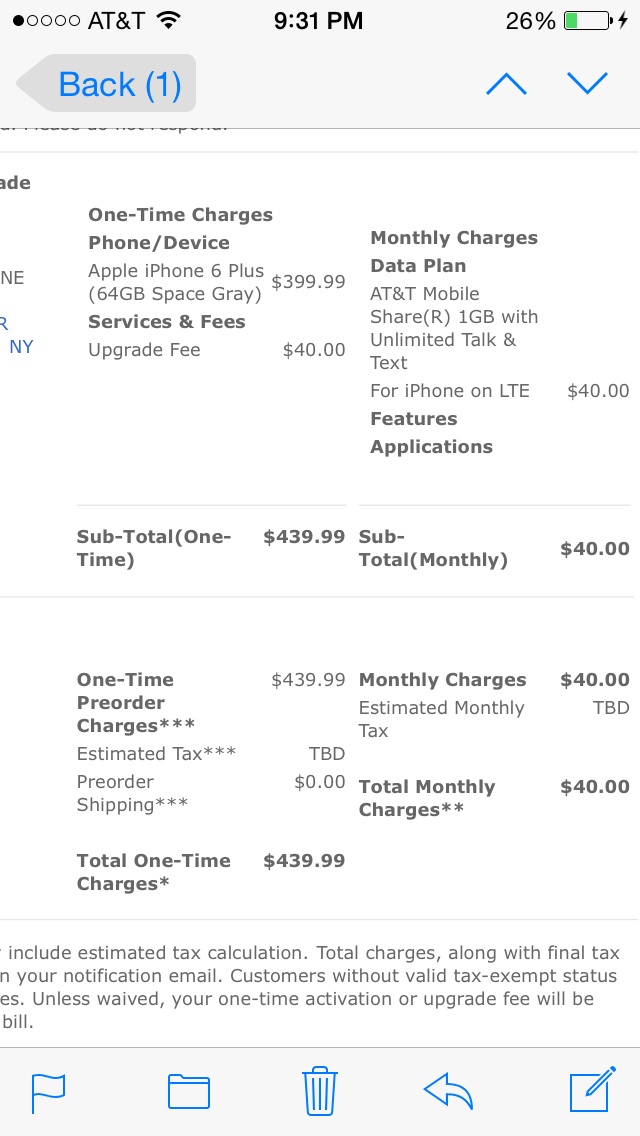Tap the Upgrade Fee line item
The height and width of the screenshot is (1136, 640).
coord(217,351)
